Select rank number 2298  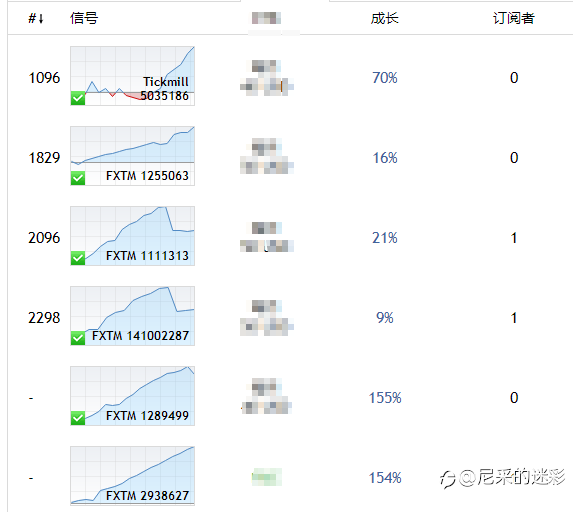(44, 318)
